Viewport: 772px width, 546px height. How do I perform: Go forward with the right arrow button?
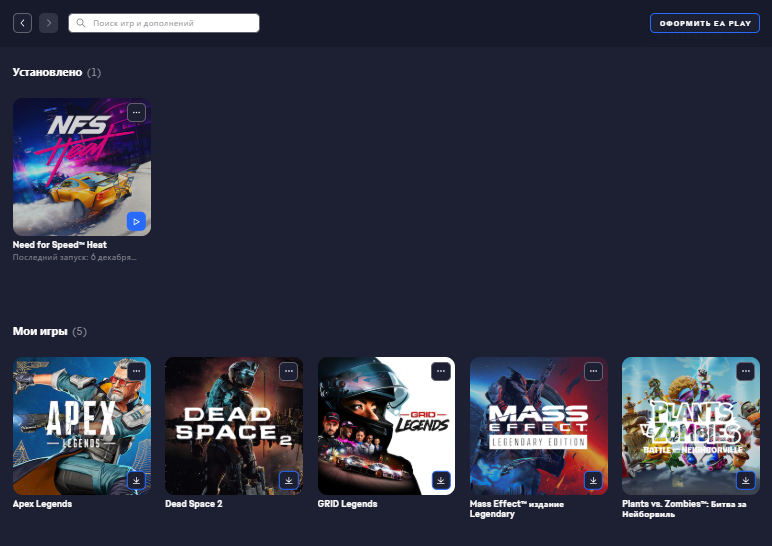pyautogui.click(x=48, y=23)
